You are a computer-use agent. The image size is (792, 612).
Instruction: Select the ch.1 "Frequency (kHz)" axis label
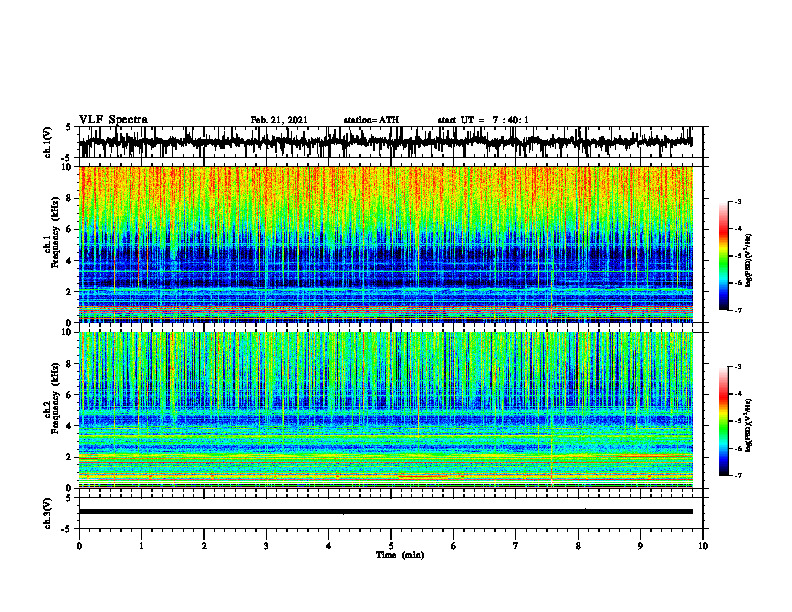click(x=55, y=232)
